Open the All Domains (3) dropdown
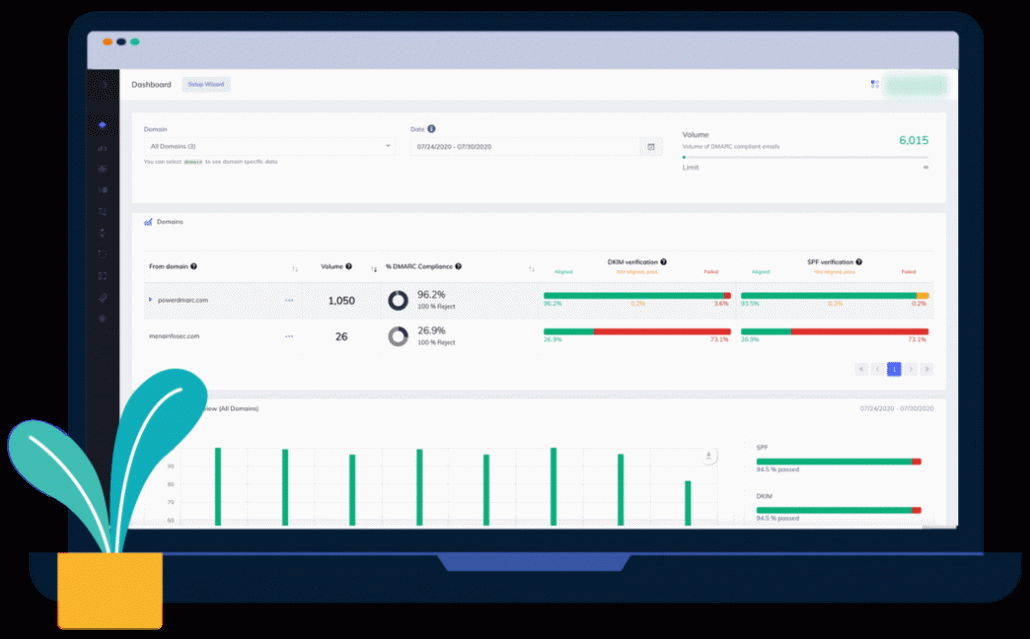1030x639 pixels. click(x=268, y=147)
